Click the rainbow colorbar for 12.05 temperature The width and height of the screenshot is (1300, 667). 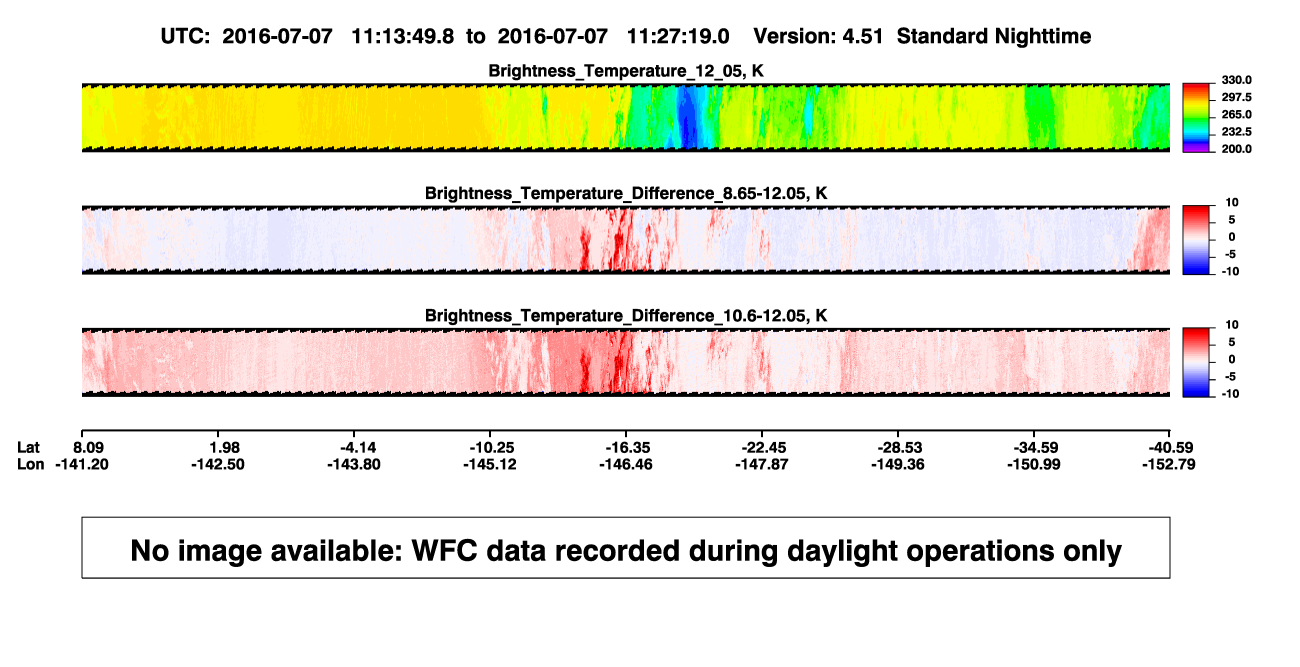click(x=1194, y=117)
